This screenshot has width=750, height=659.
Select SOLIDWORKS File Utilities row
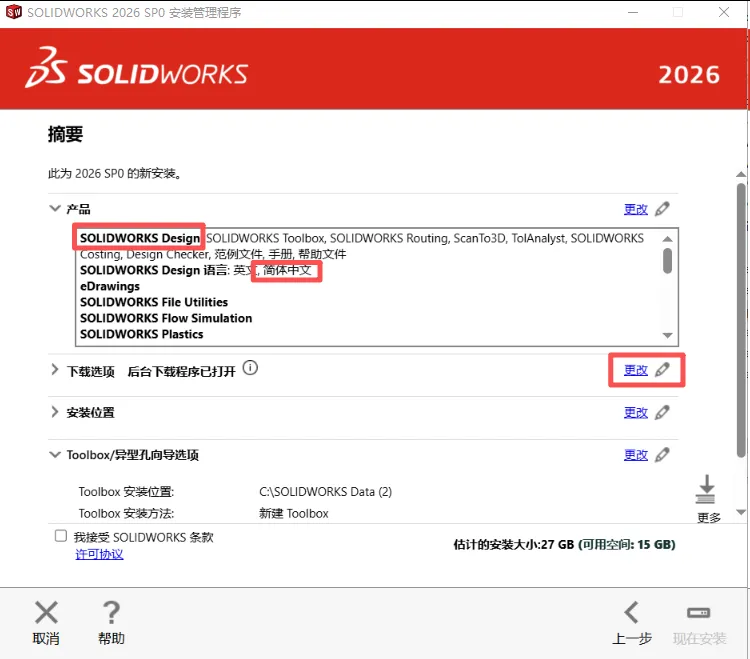coord(154,302)
